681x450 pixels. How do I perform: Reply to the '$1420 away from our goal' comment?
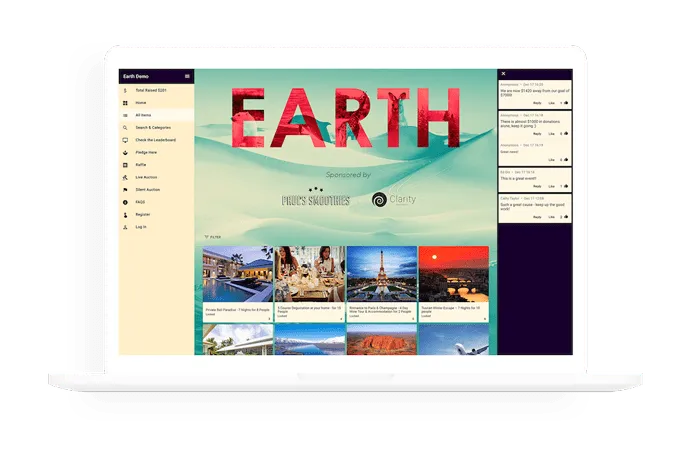coord(537,103)
